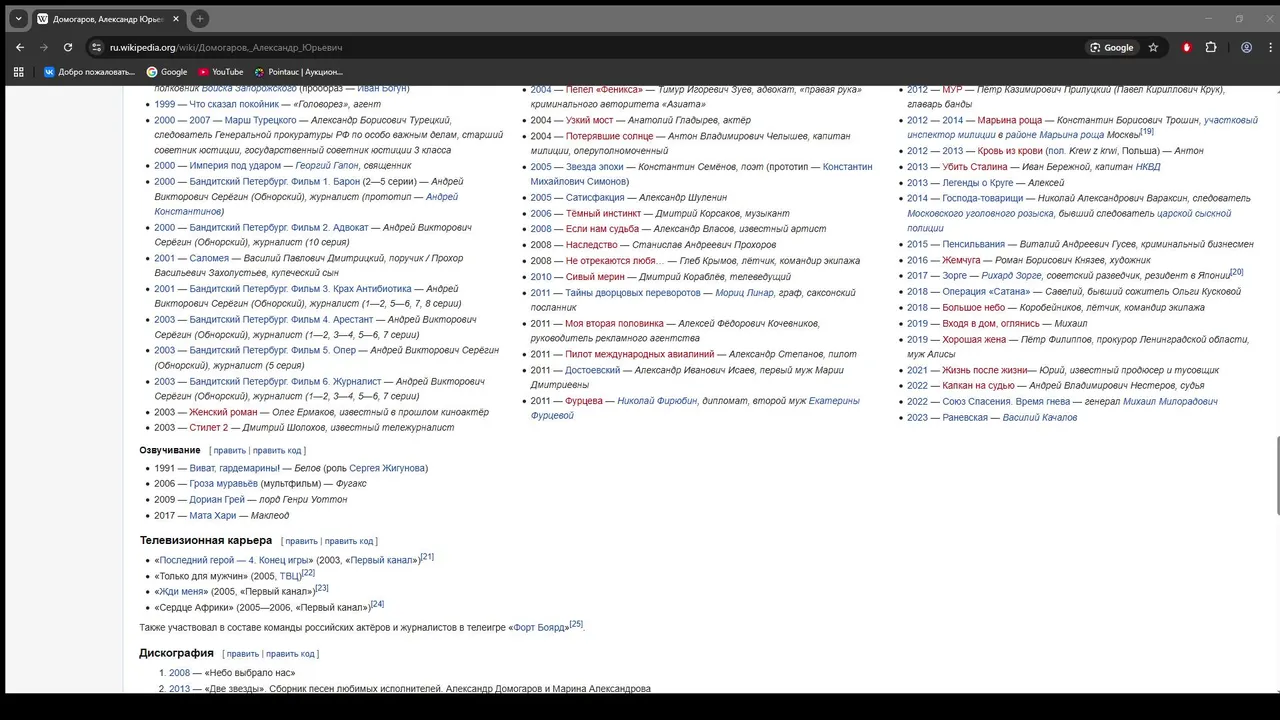This screenshot has height=720, width=1280.
Task: Open Последний герой — 4. Конец игры link
Action: tap(236, 560)
